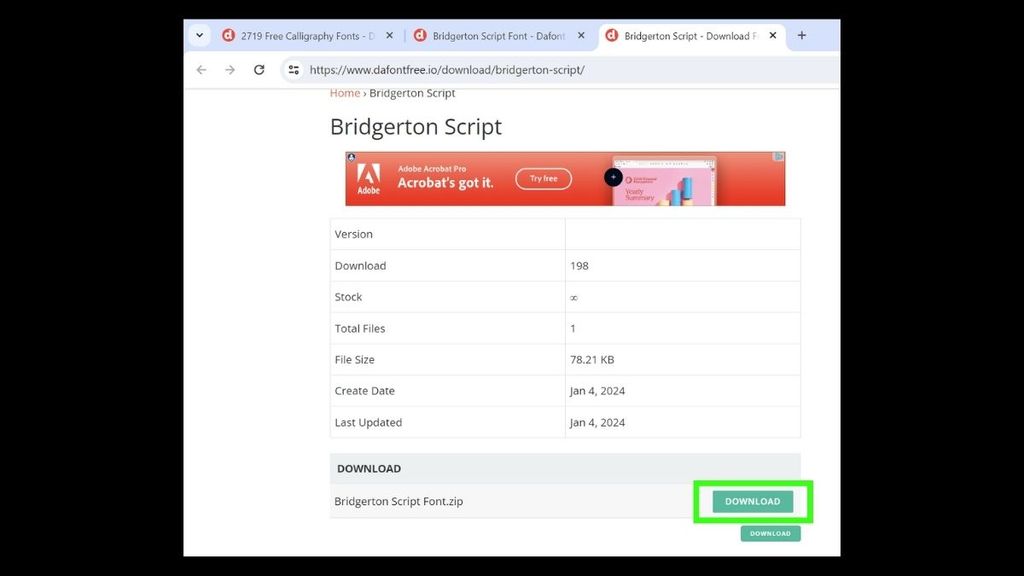1024x576 pixels.
Task: Click the Adobe logo in the banner
Action: [369, 179]
